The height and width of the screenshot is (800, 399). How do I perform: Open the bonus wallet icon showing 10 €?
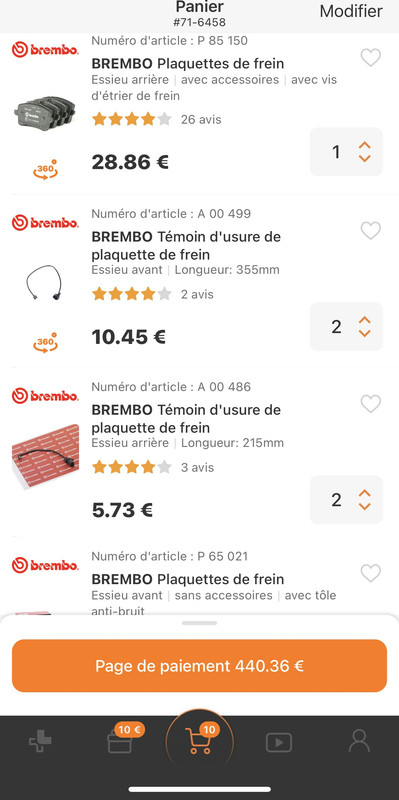click(x=120, y=740)
